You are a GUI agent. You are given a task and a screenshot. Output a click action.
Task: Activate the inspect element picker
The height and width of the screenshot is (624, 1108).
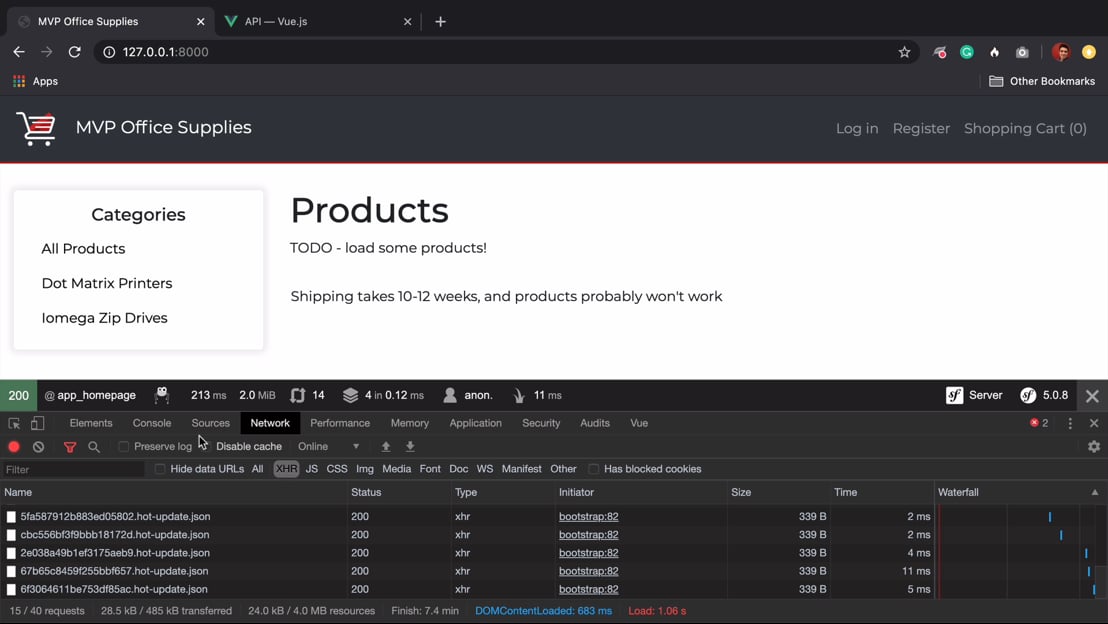14,423
